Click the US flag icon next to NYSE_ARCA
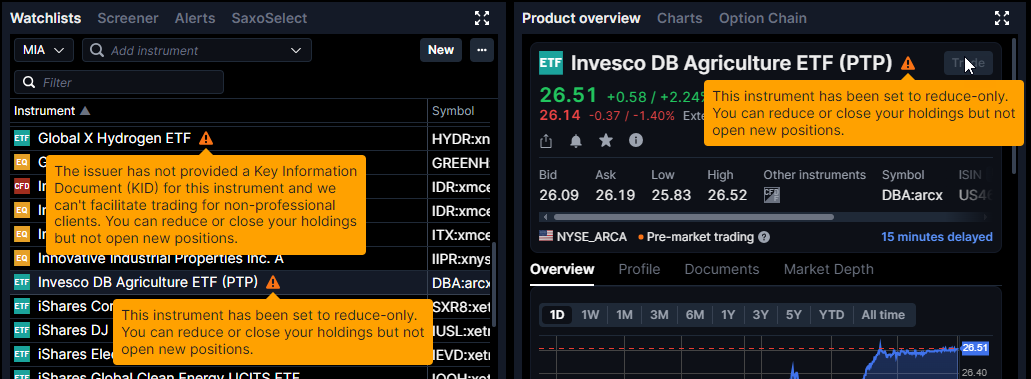1031x379 pixels. 546,237
